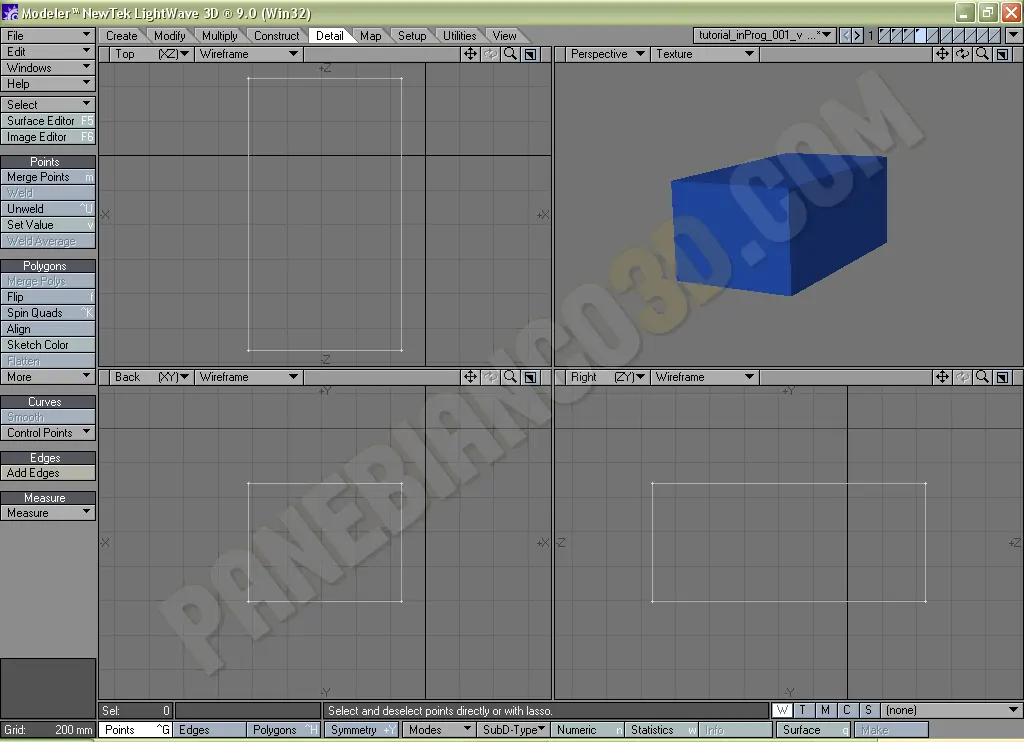Toggle the T texture map button
The width and height of the screenshot is (1024, 742).
tap(803, 710)
